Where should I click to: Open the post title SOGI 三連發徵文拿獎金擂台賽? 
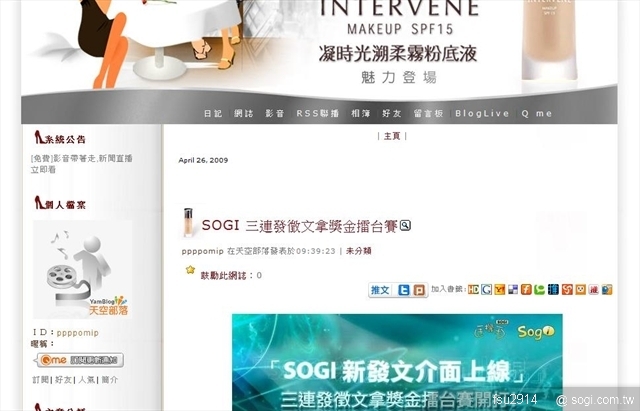pyautogui.click(x=300, y=225)
